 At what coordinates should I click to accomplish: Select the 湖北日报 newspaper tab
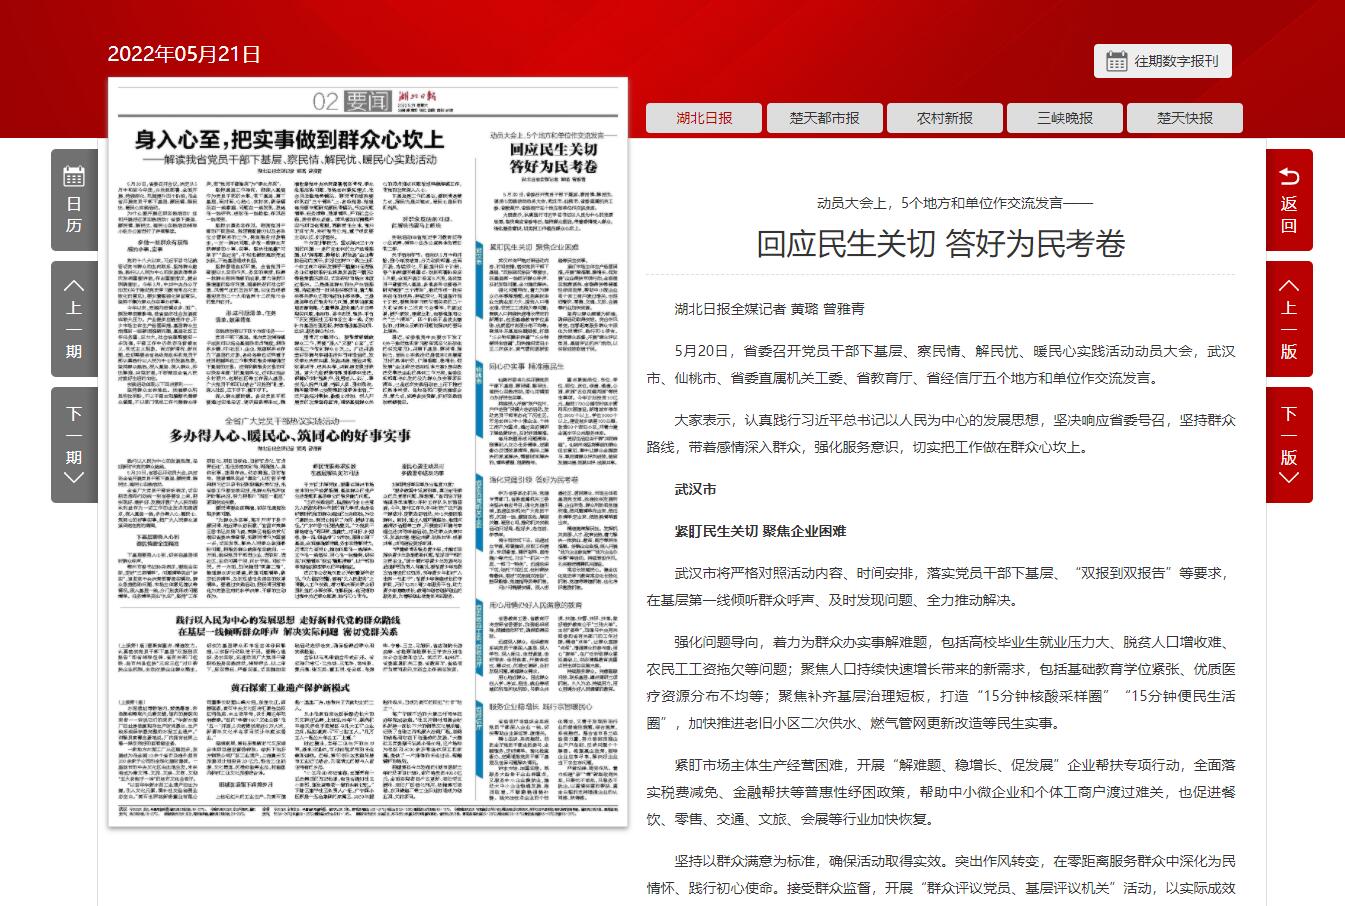(704, 118)
